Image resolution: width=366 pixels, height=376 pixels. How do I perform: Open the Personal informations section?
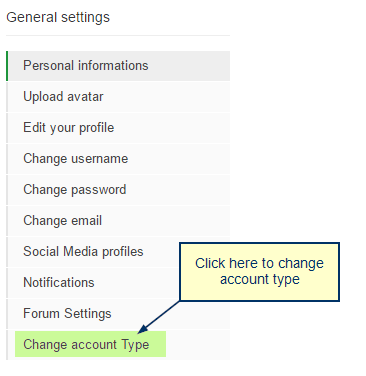click(x=118, y=66)
